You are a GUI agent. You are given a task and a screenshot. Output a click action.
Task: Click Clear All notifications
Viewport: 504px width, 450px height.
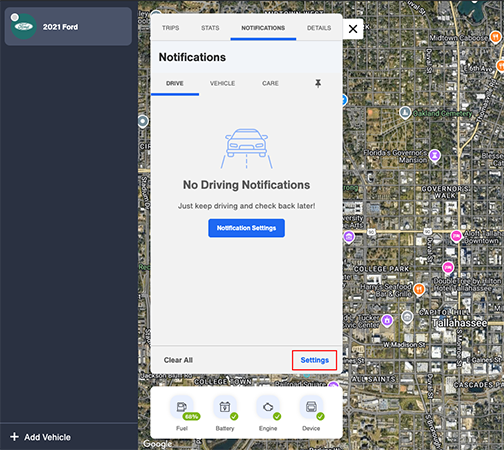pos(178,360)
